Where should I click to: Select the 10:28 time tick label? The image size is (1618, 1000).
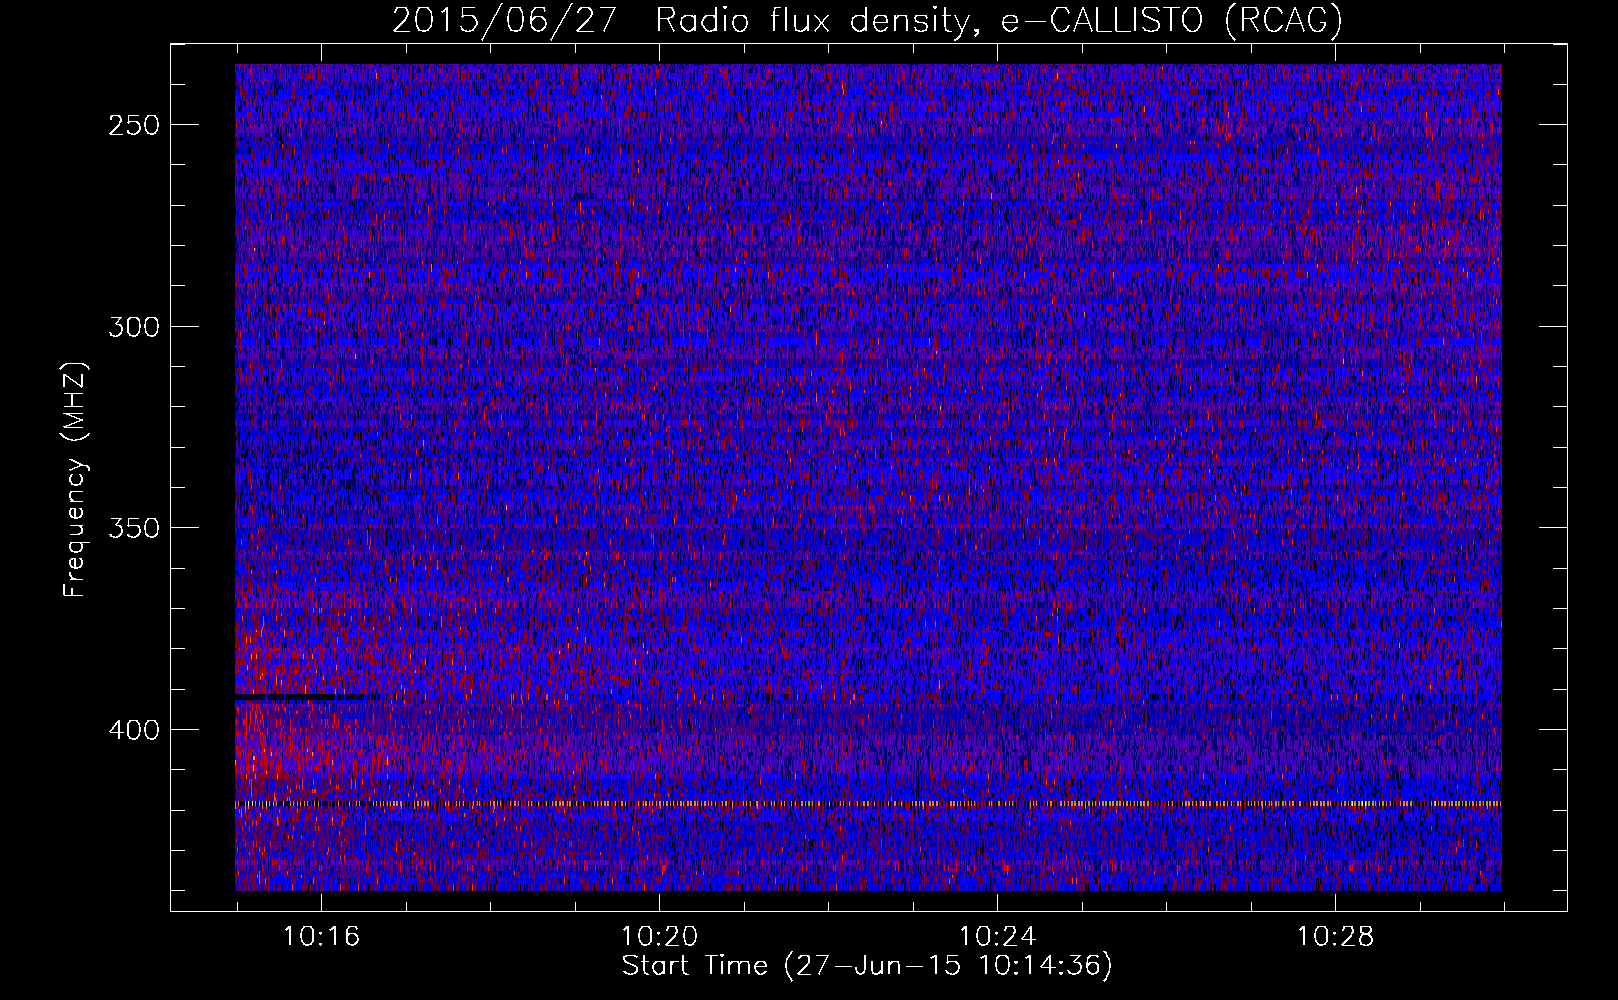click(x=1335, y=937)
